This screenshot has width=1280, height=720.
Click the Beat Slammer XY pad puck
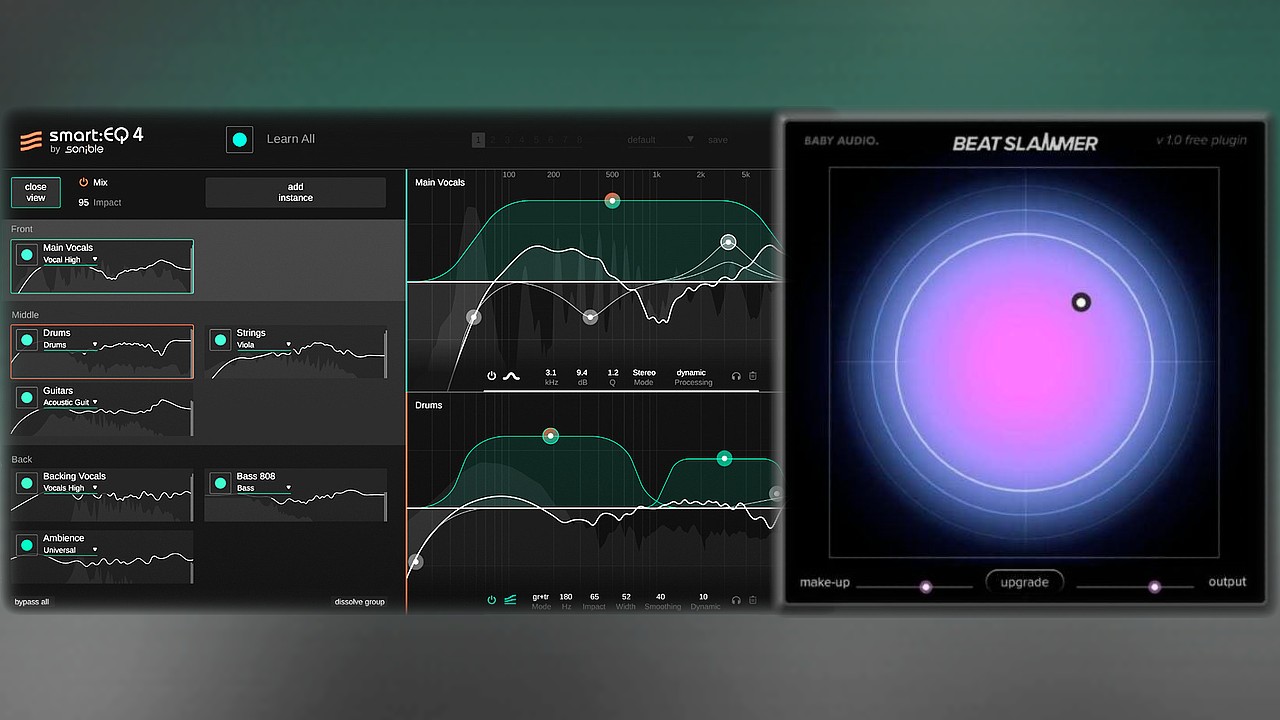(x=1080, y=302)
